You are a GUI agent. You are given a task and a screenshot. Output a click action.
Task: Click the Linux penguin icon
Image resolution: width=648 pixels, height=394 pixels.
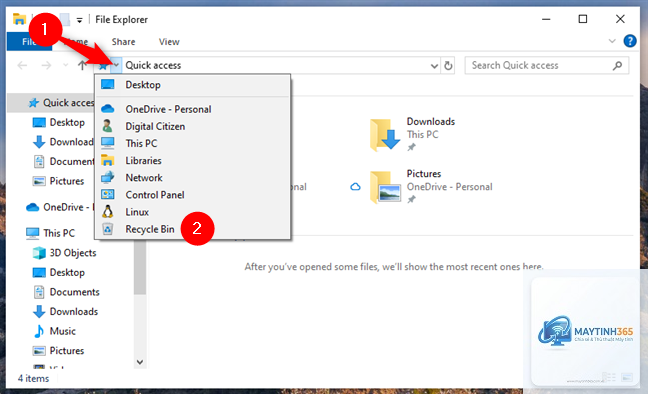[x=107, y=212]
